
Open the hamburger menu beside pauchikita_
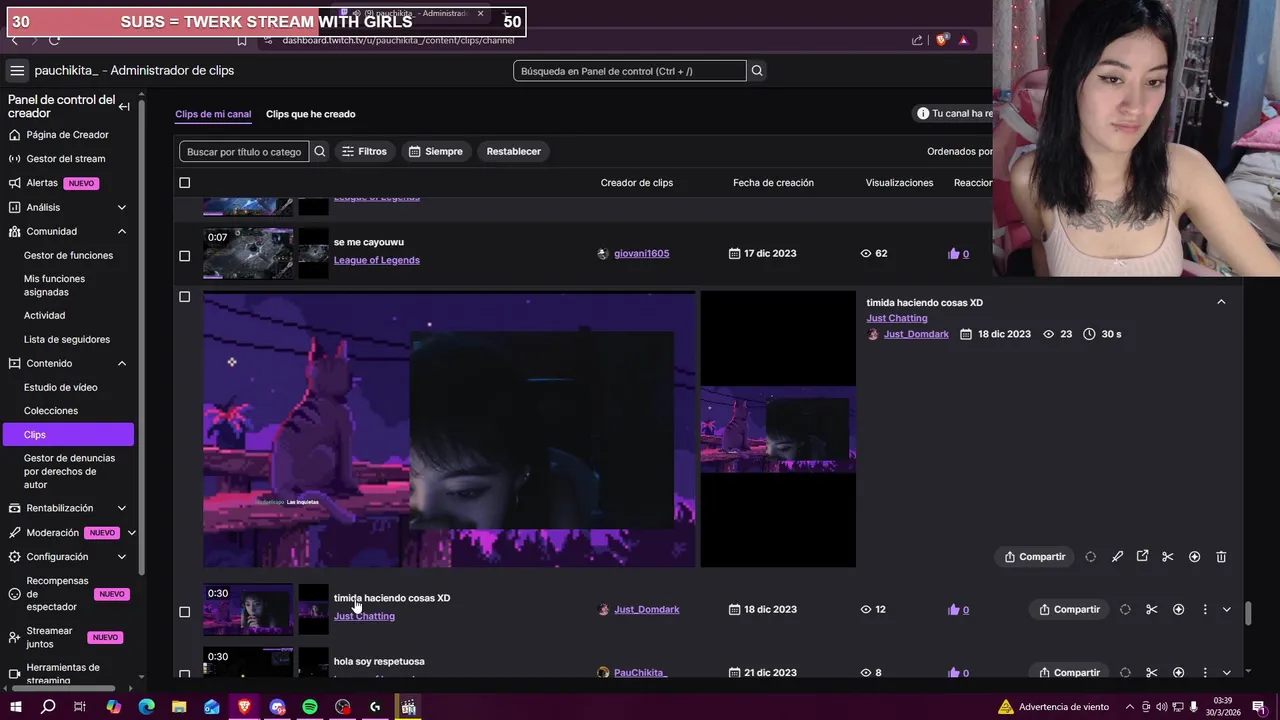(17, 70)
